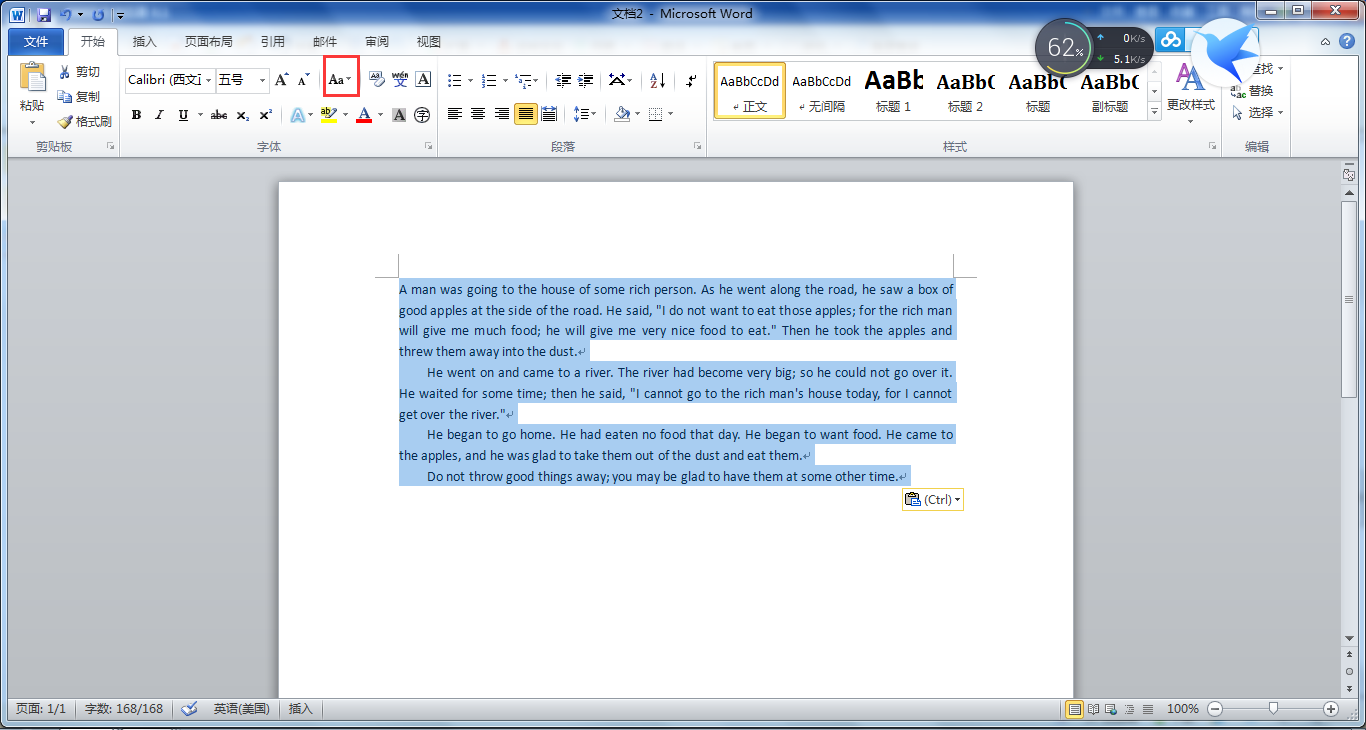1366x730 pixels.
Task: Click the Save icon in quick access toolbar
Action: [x=43, y=15]
